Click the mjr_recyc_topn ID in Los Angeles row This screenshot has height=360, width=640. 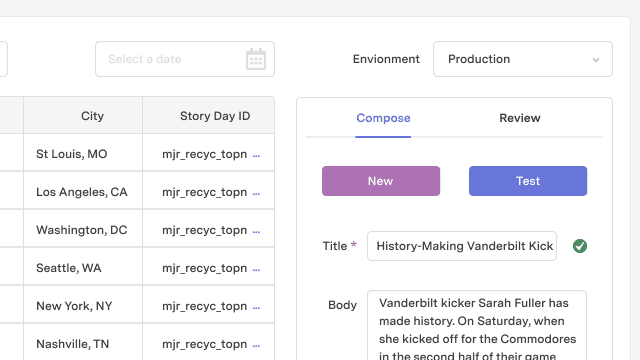coord(204,192)
